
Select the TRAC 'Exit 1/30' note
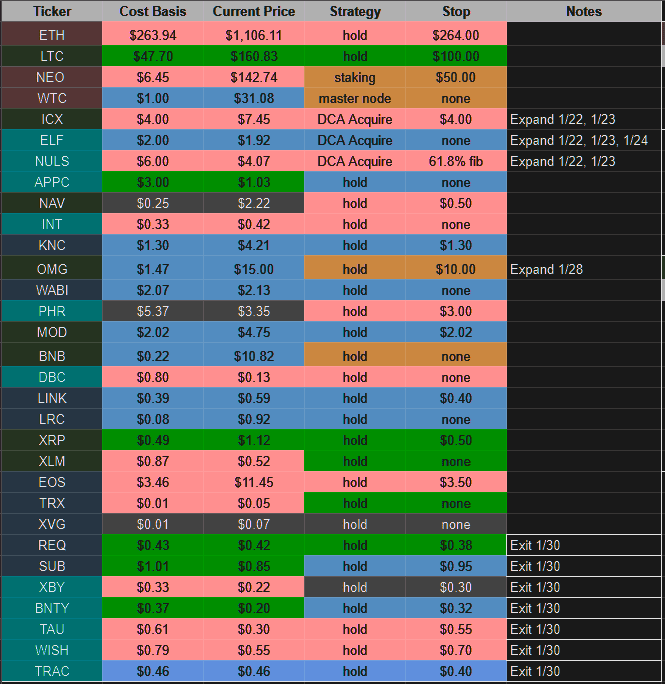pyautogui.click(x=584, y=671)
